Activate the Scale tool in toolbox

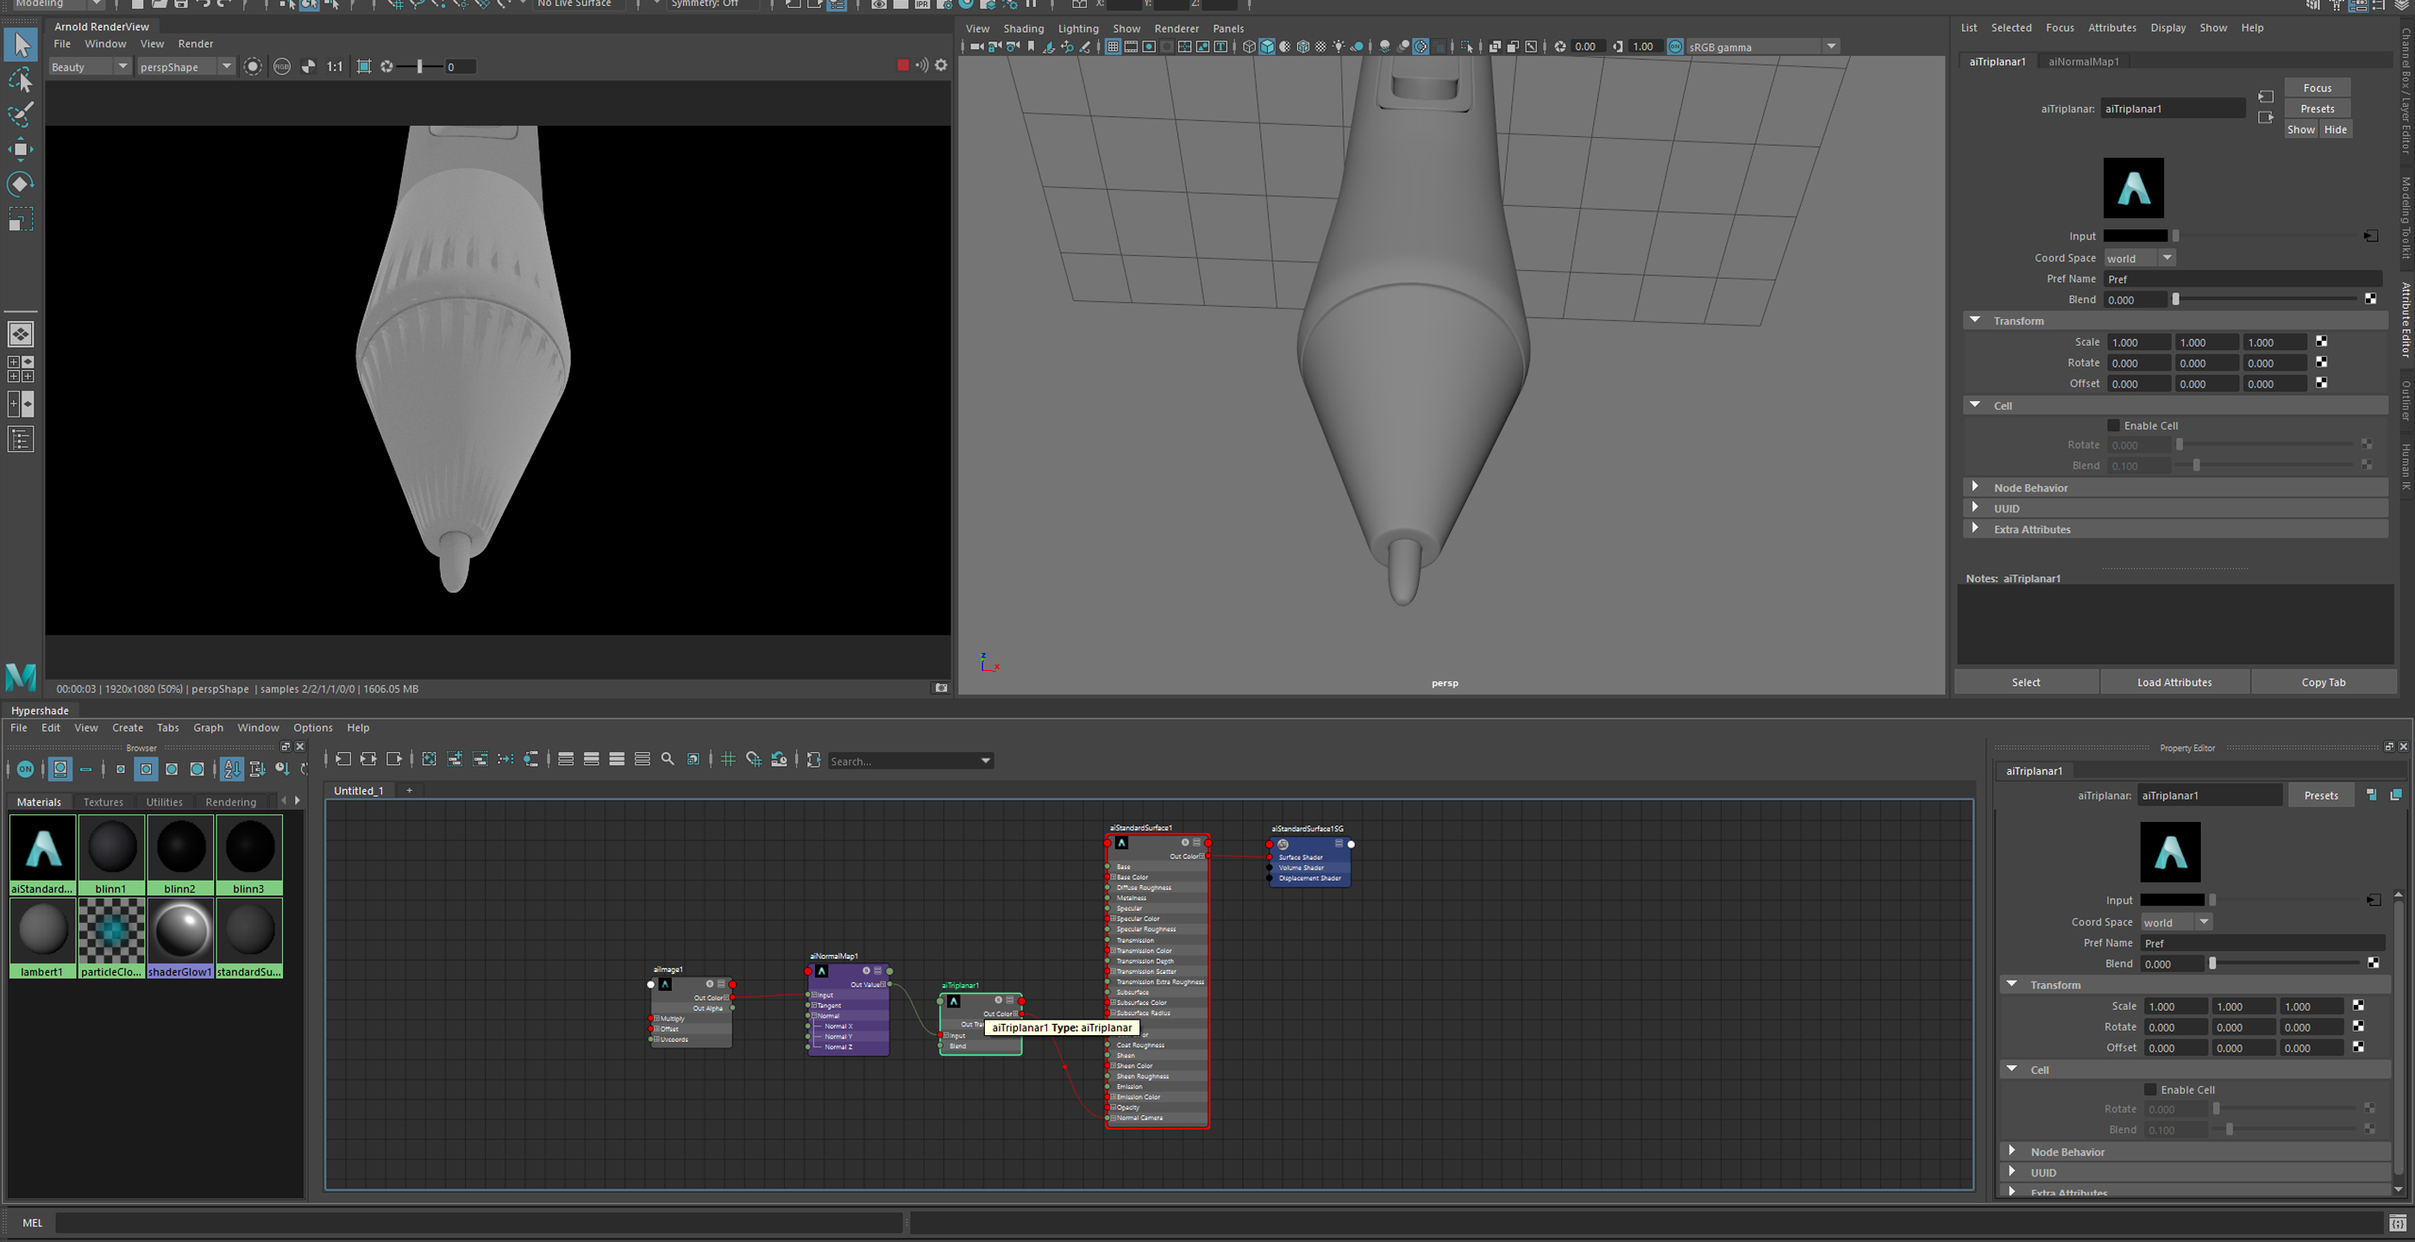(x=20, y=219)
